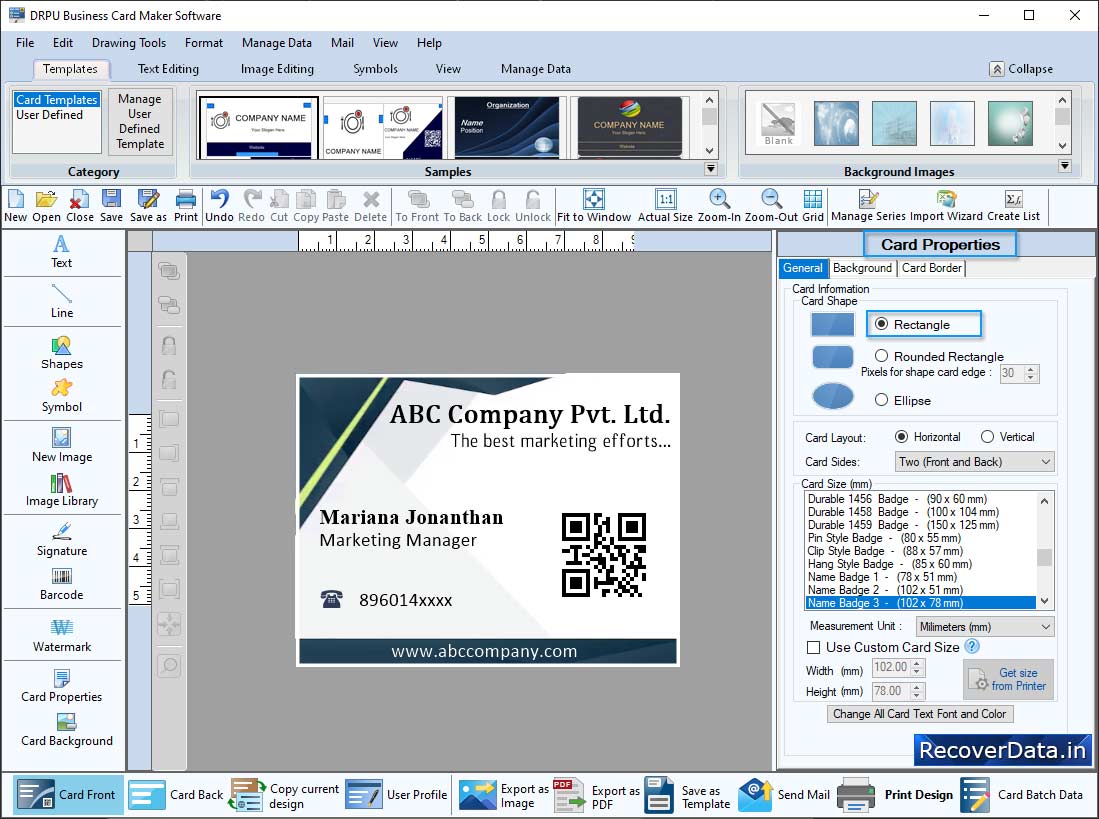Open the Drawing Tools menu

click(x=129, y=43)
